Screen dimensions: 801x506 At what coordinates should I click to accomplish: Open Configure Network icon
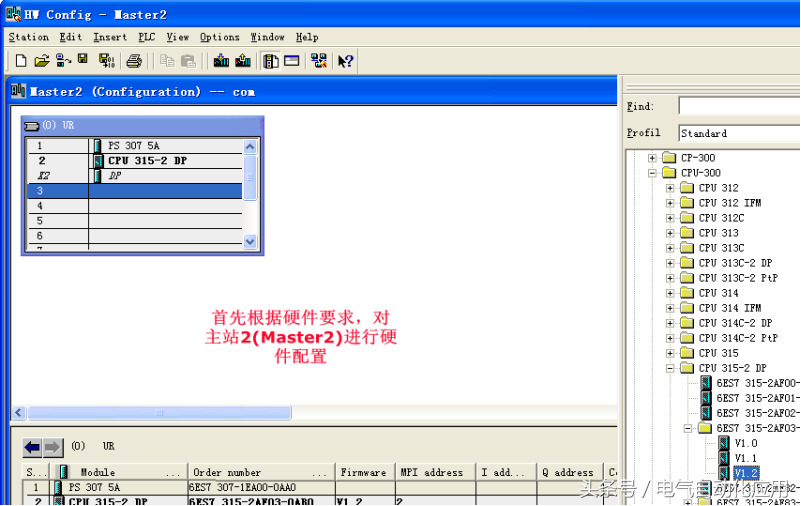318,61
